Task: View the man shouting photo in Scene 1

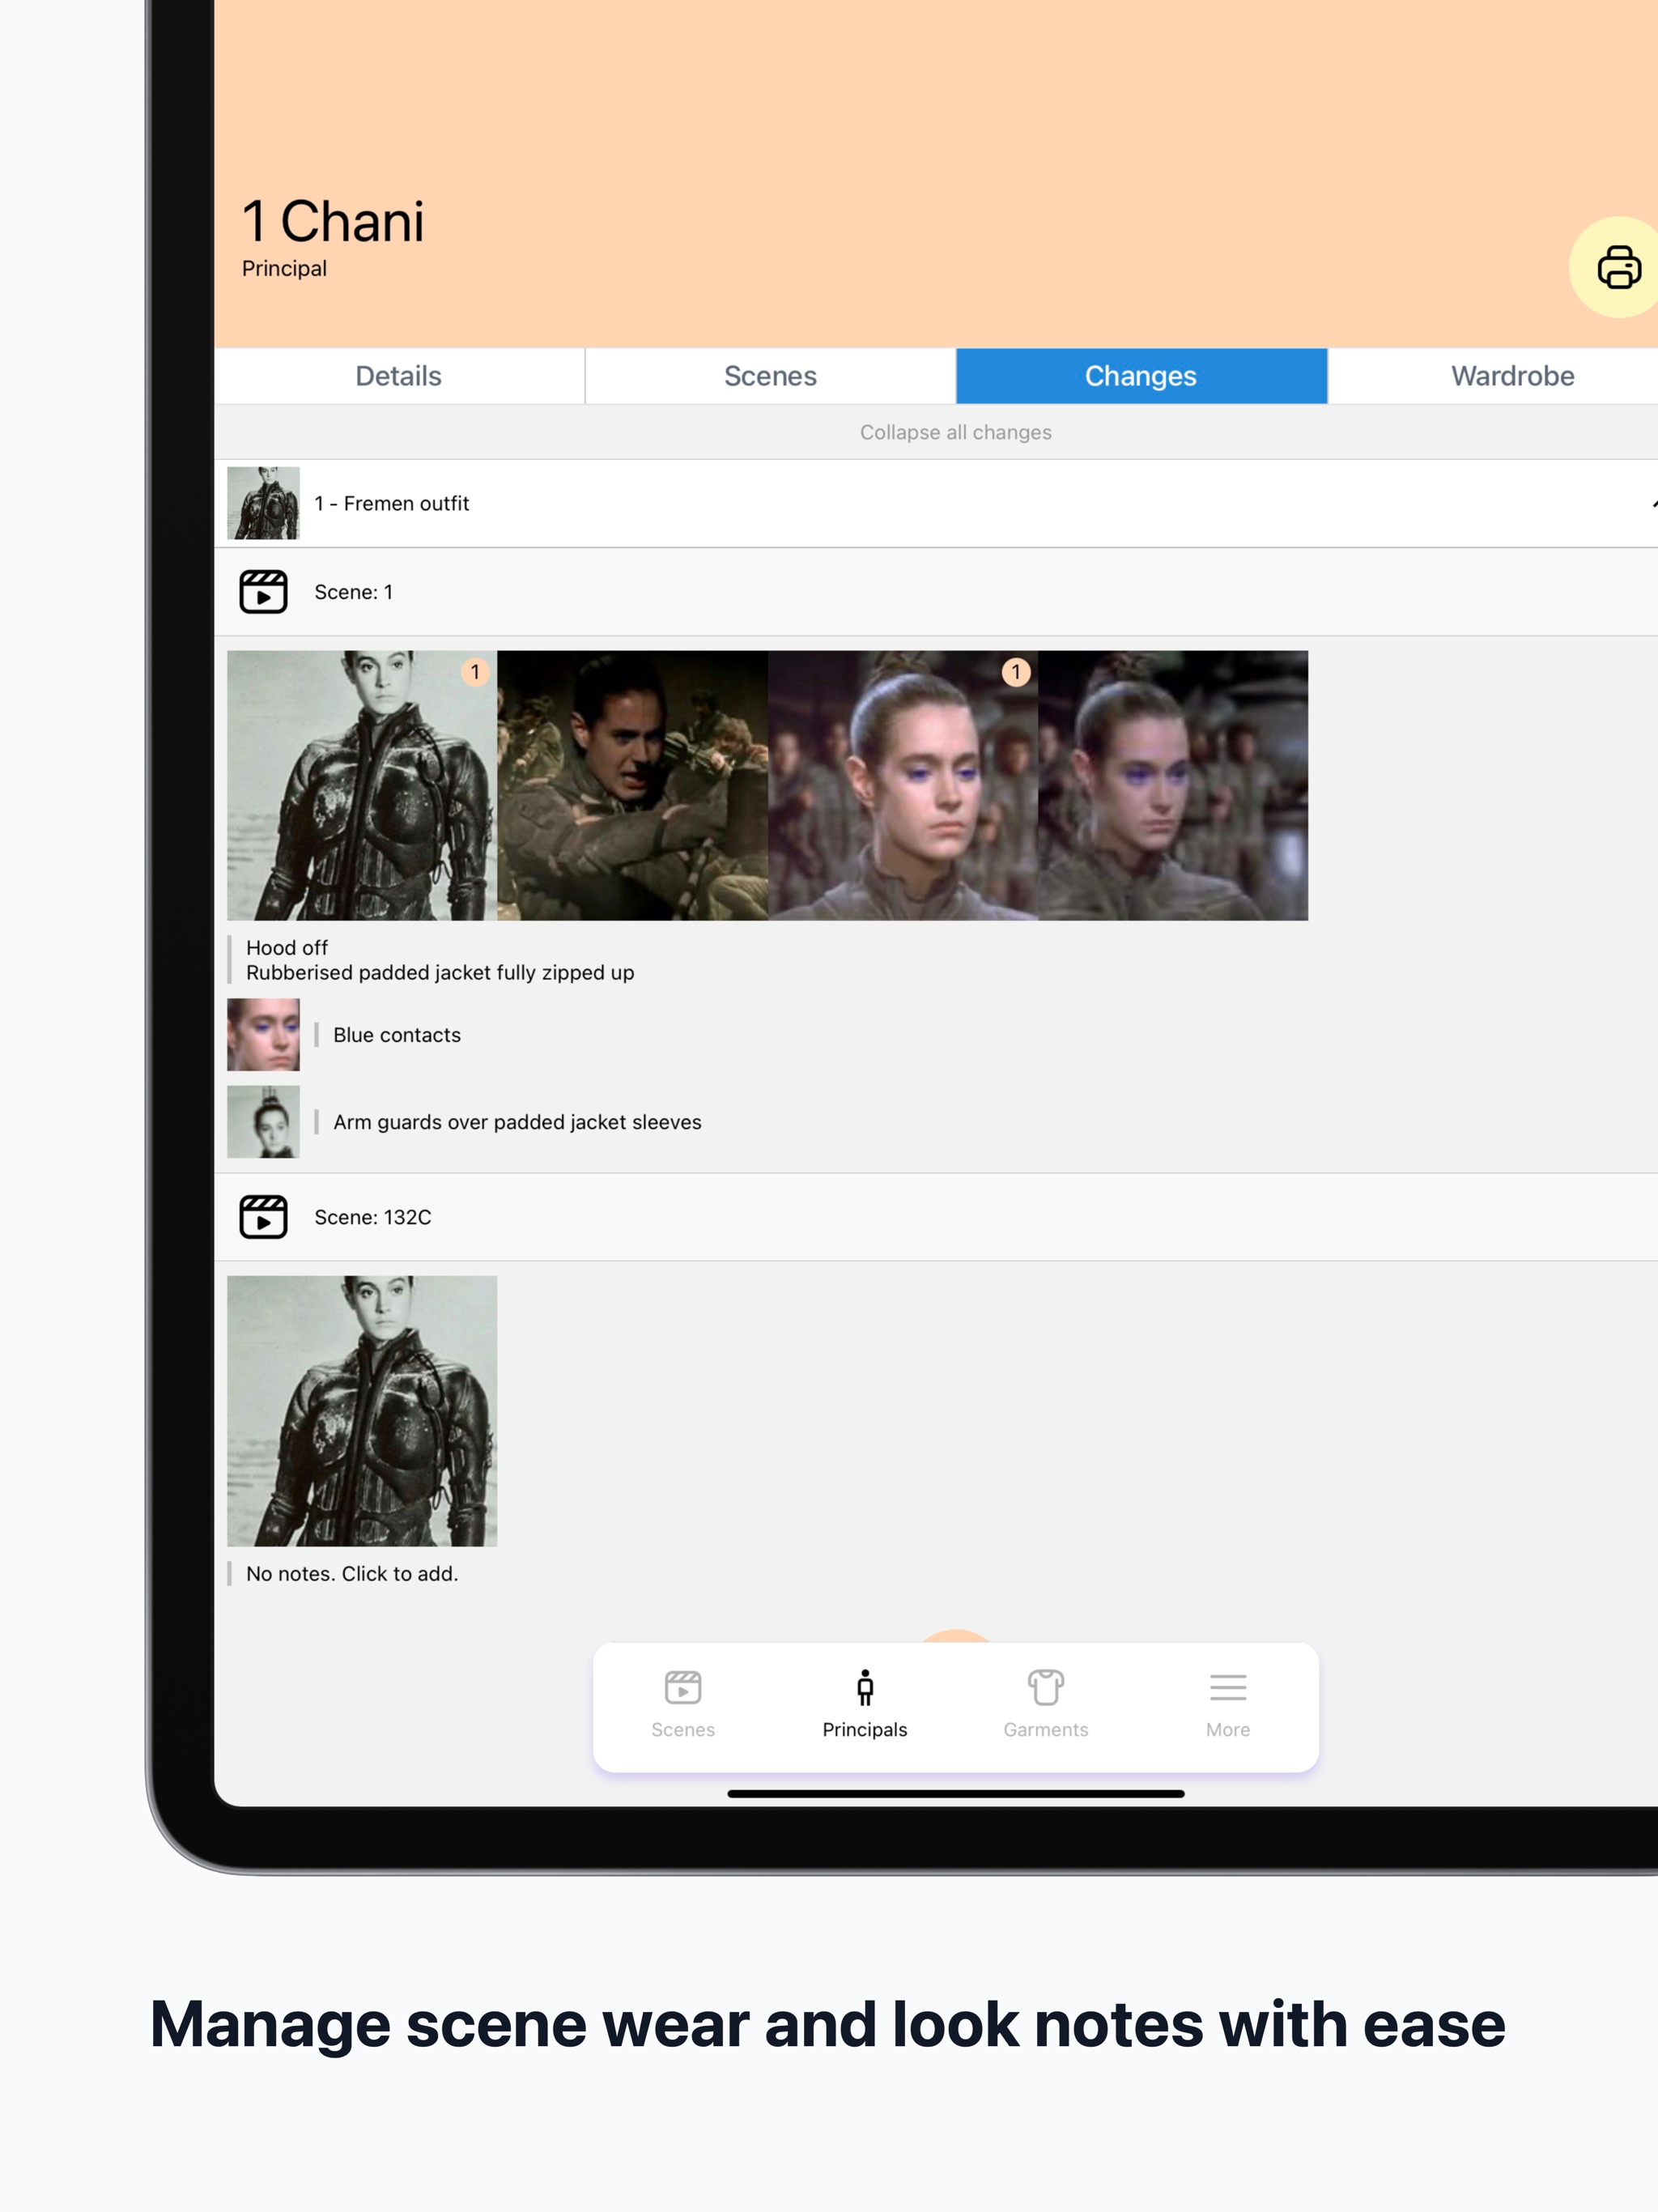Action: click(x=632, y=786)
